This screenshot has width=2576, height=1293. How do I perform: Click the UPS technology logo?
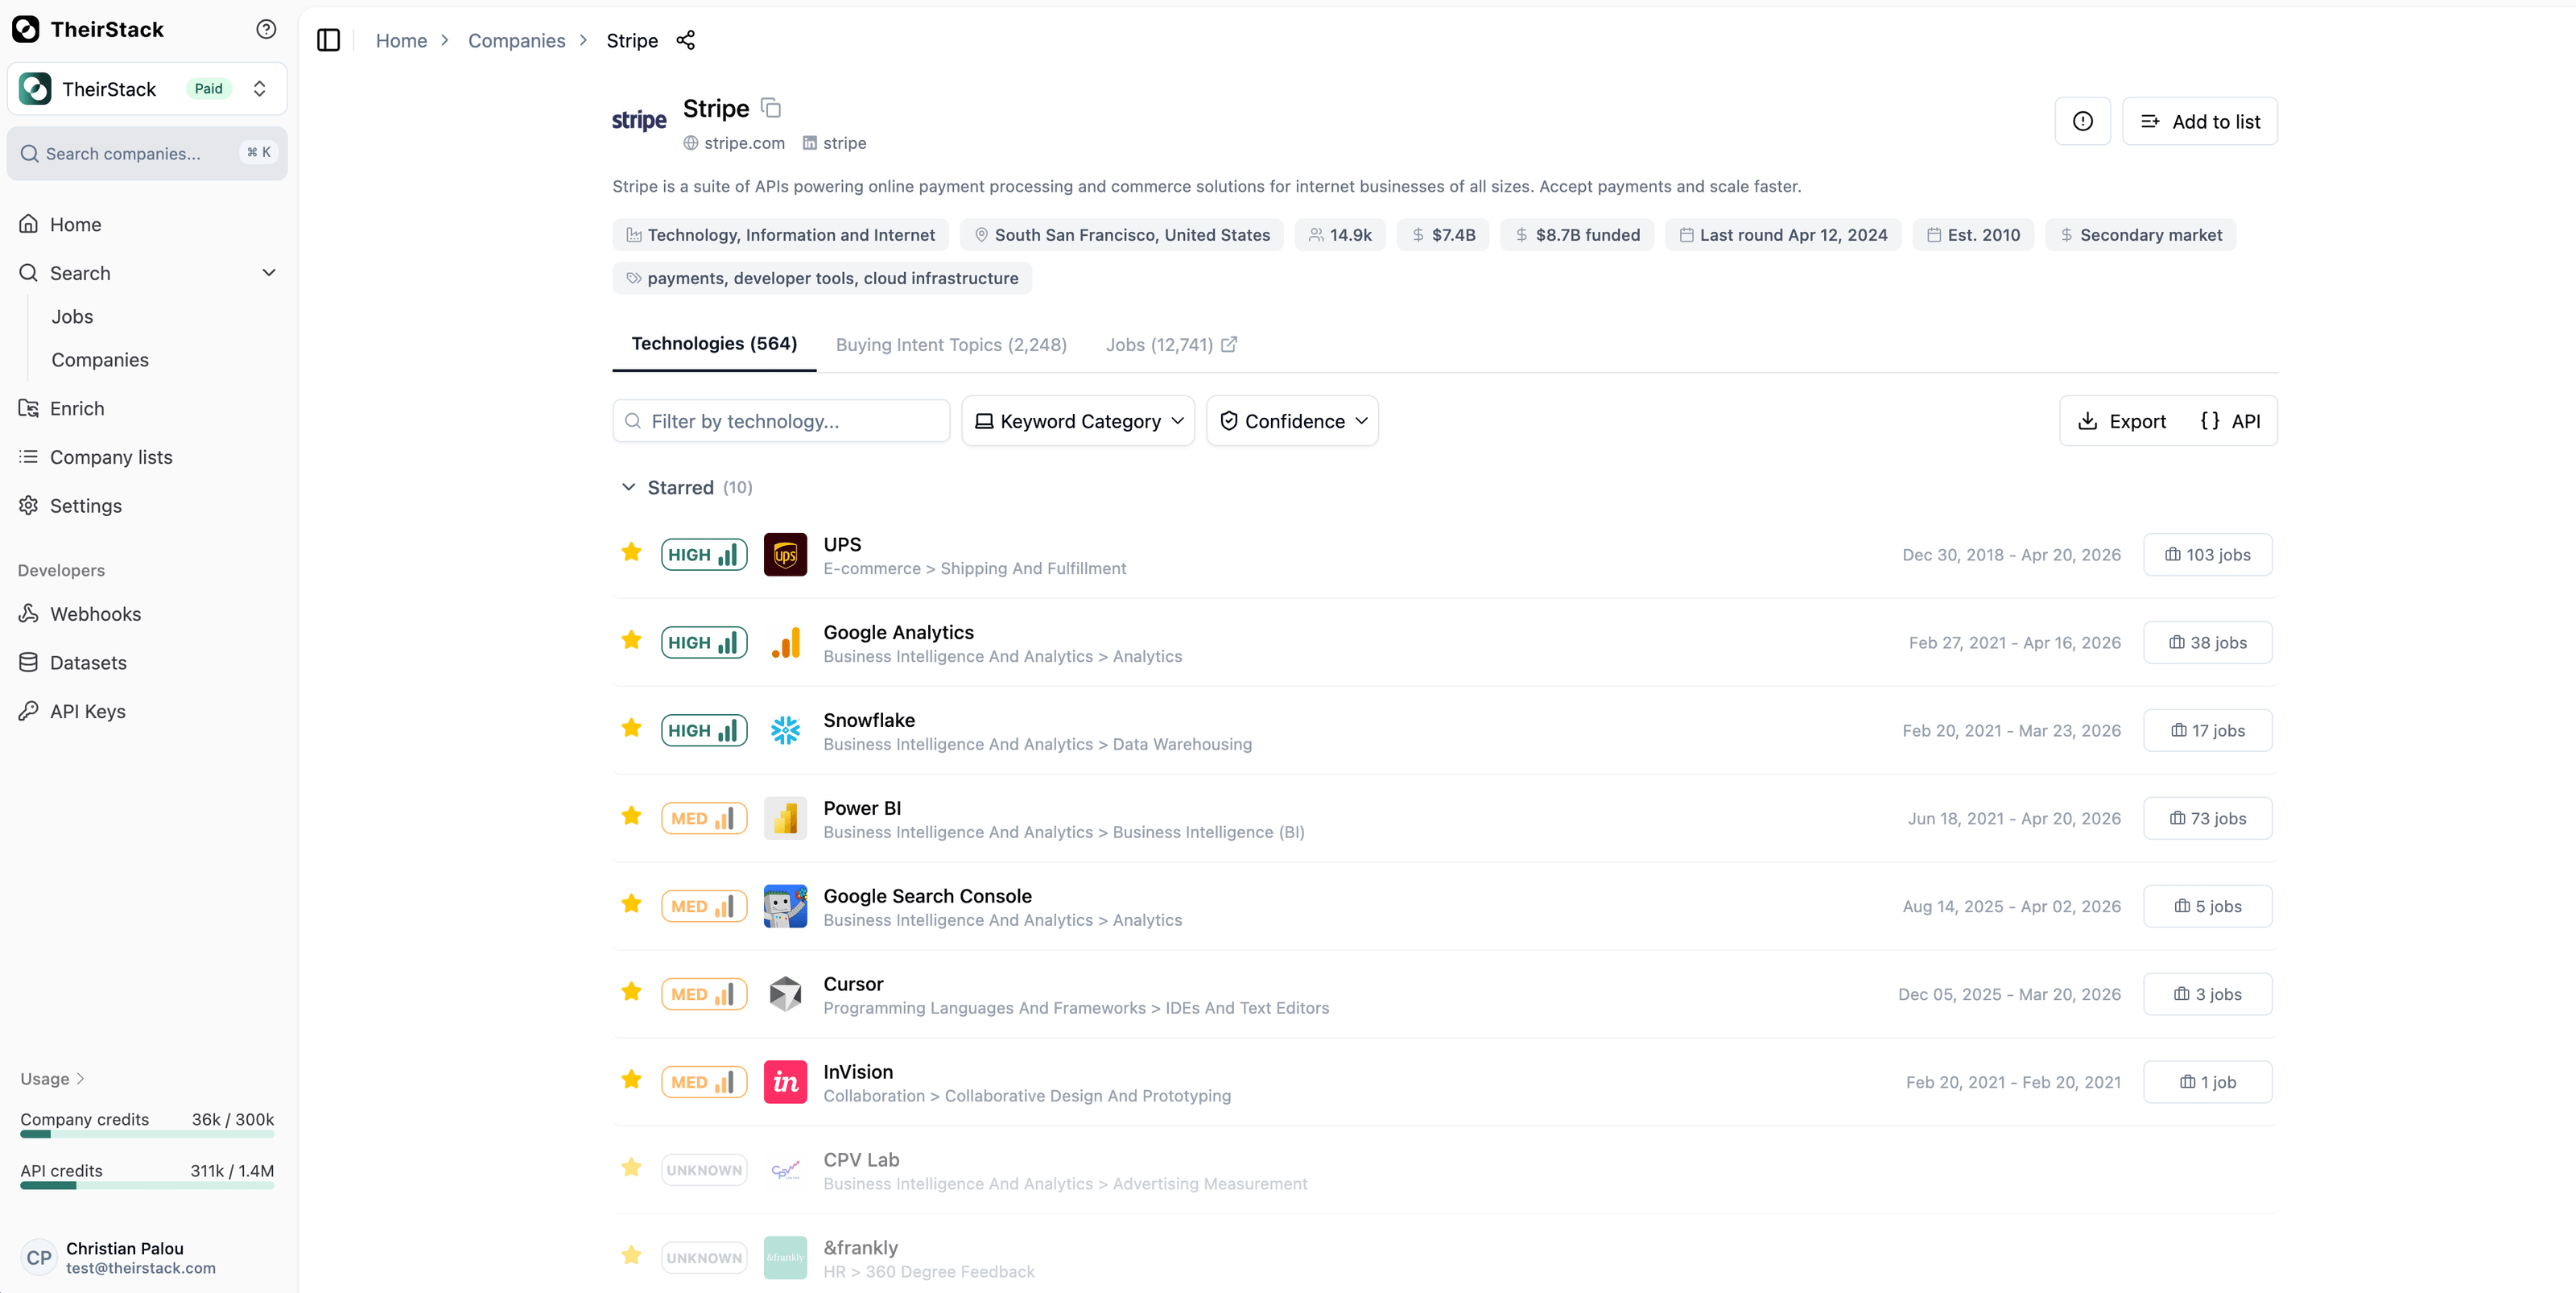point(785,554)
